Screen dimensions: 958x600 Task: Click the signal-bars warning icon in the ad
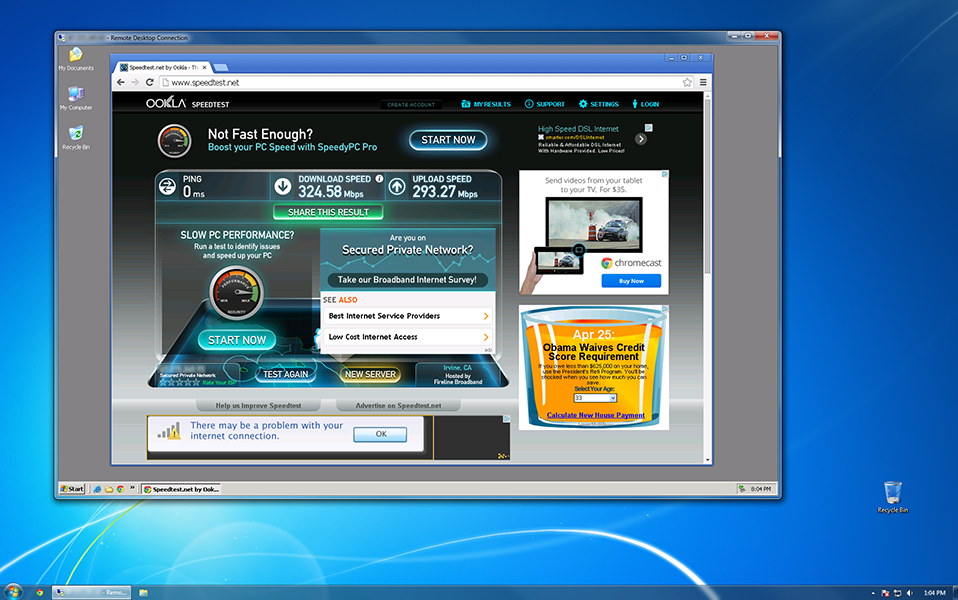[169, 431]
